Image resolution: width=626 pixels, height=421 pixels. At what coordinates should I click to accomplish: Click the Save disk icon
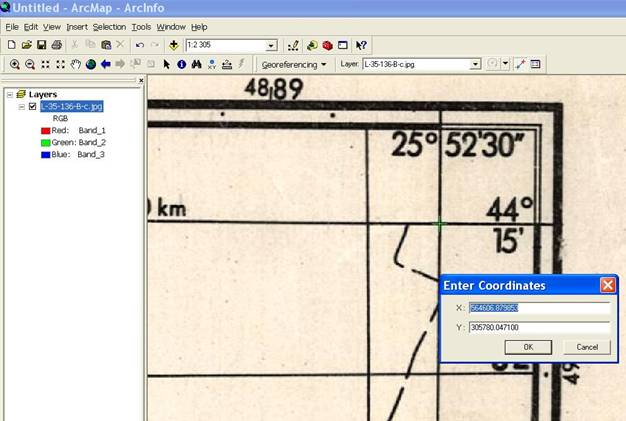pos(42,45)
